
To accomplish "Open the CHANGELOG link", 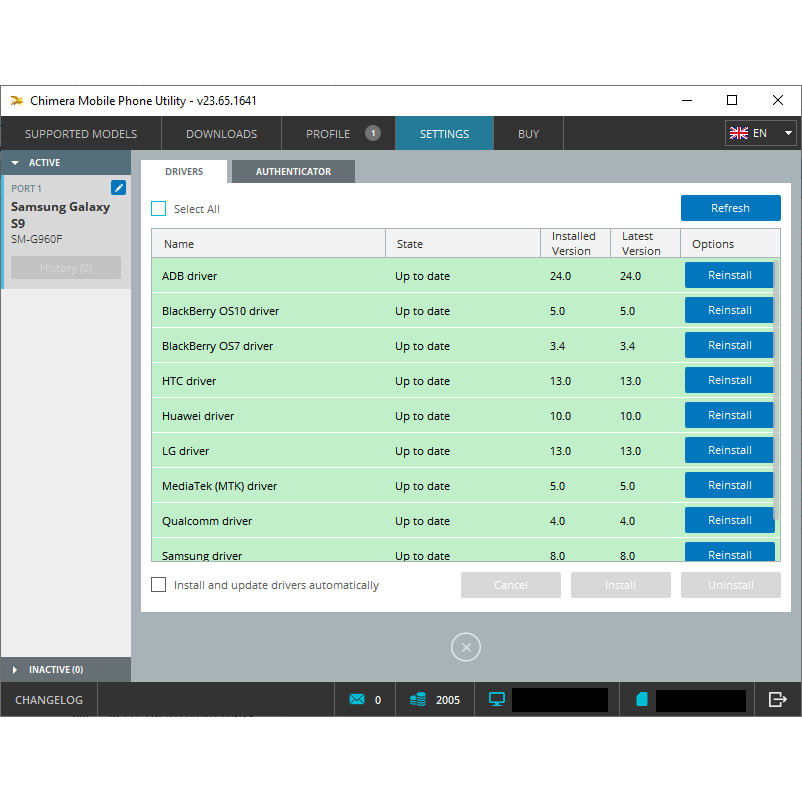I will tap(49, 700).
